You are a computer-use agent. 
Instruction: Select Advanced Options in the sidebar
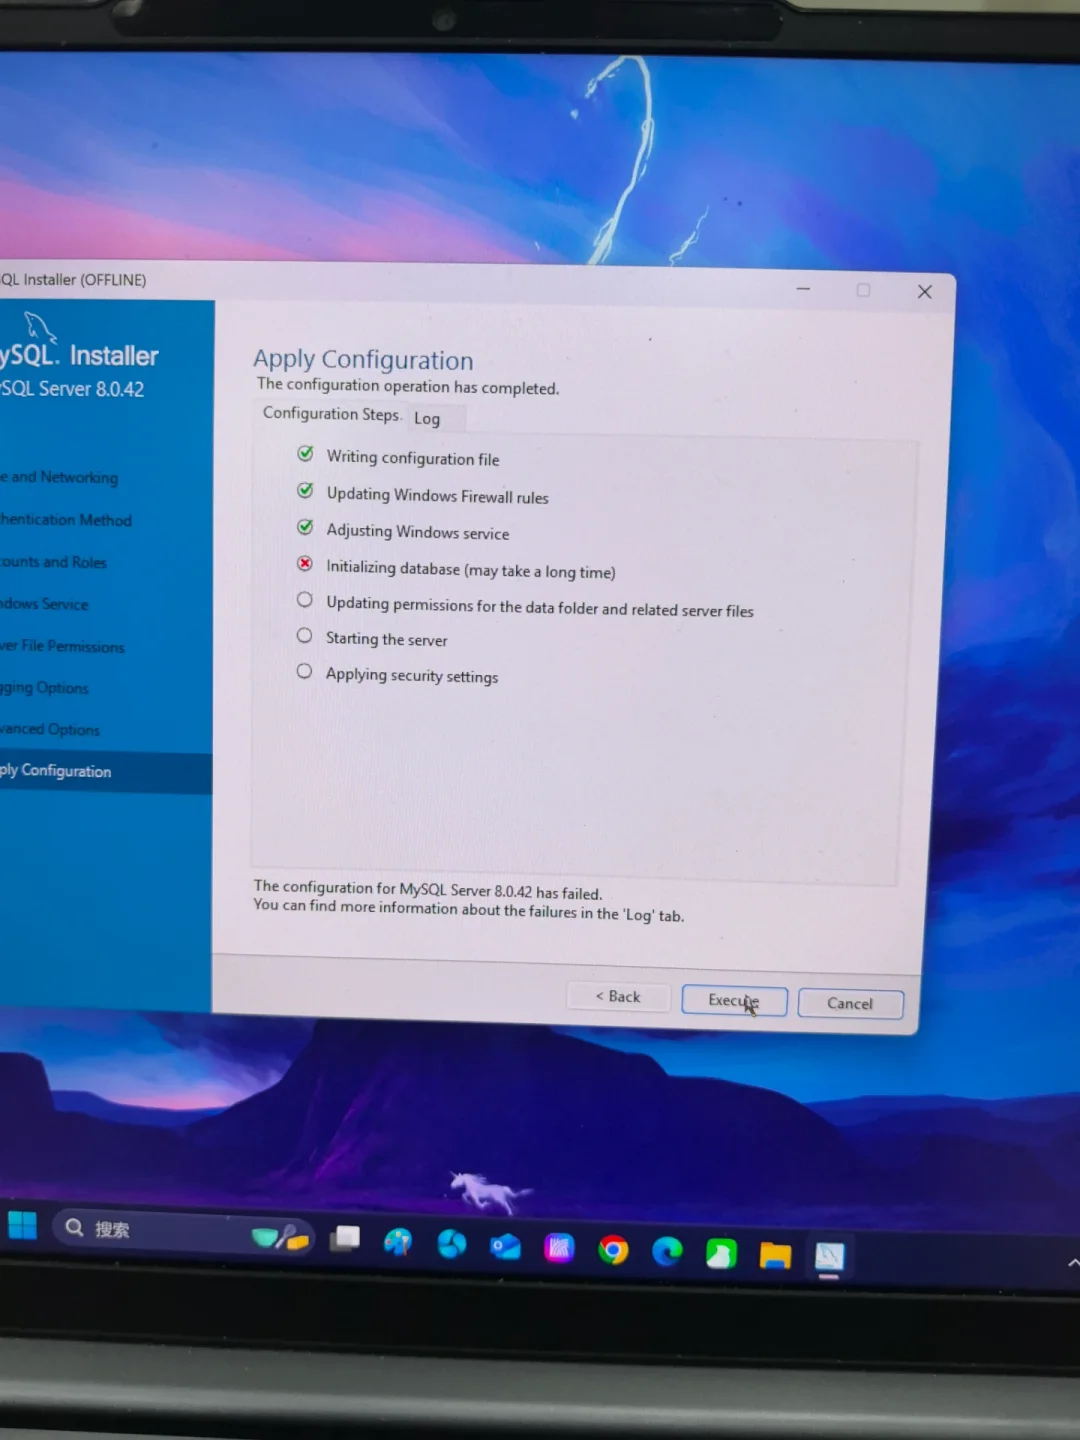click(x=50, y=730)
